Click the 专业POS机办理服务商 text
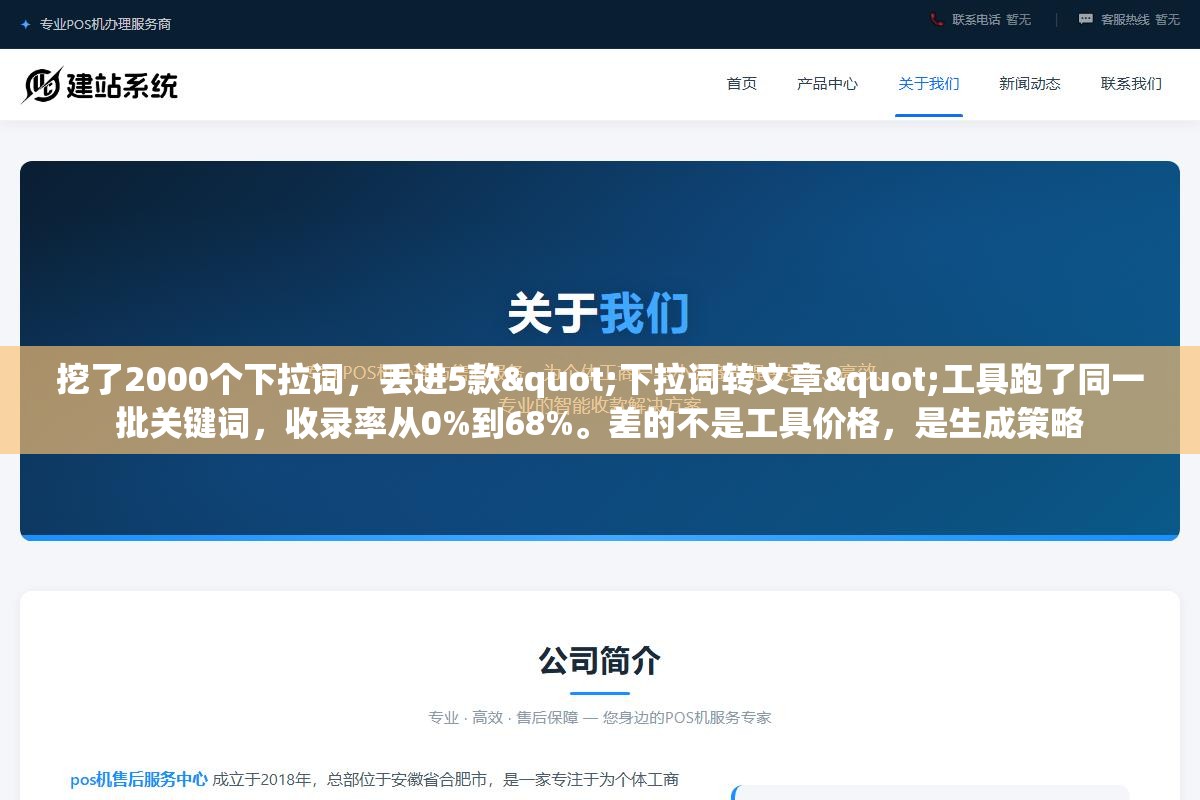 tap(105, 24)
